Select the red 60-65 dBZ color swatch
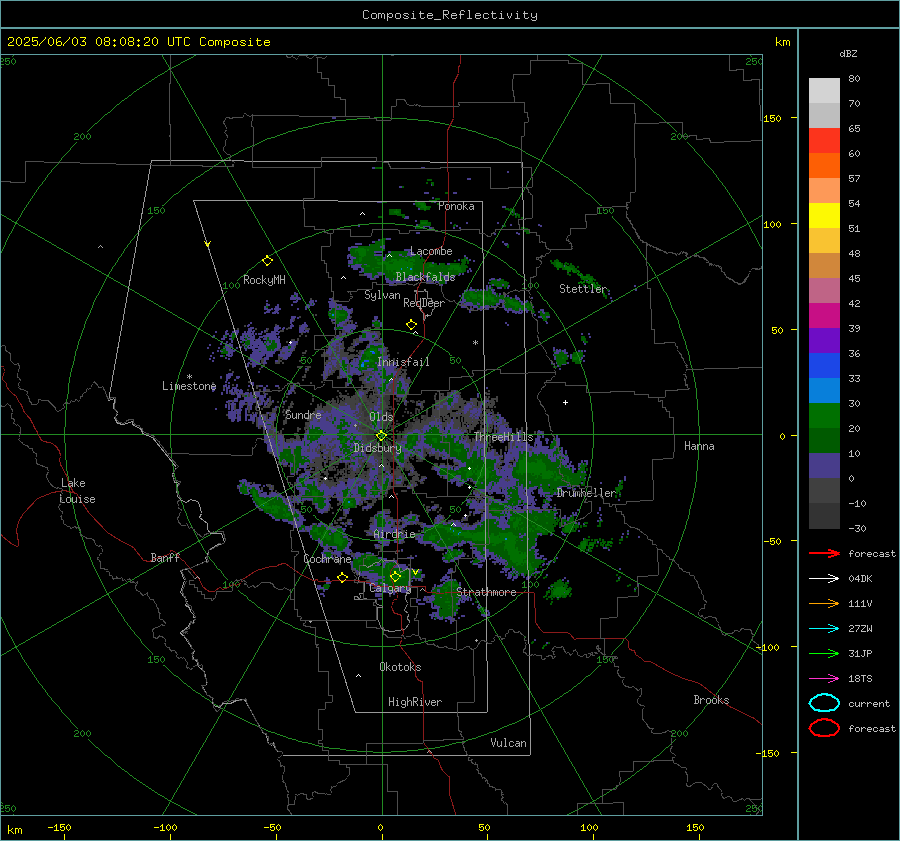This screenshot has height=841, width=900. pos(824,140)
